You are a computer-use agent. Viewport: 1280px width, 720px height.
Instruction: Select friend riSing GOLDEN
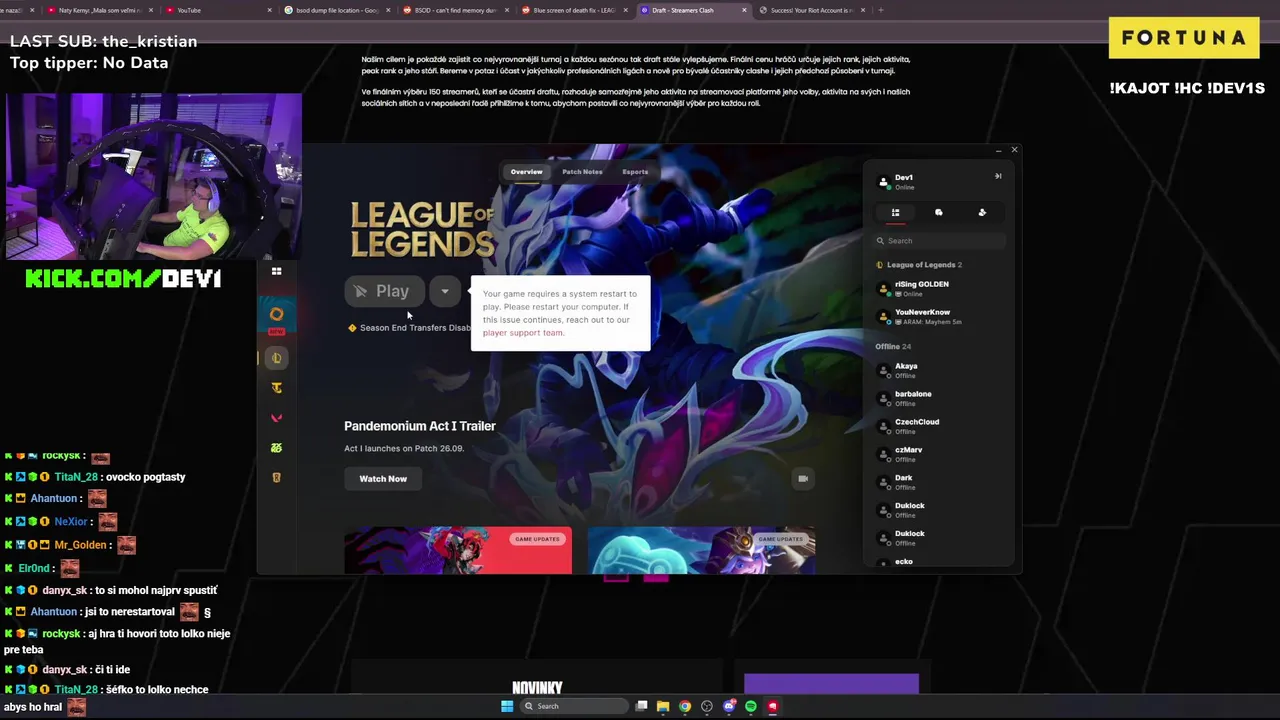pos(938,289)
